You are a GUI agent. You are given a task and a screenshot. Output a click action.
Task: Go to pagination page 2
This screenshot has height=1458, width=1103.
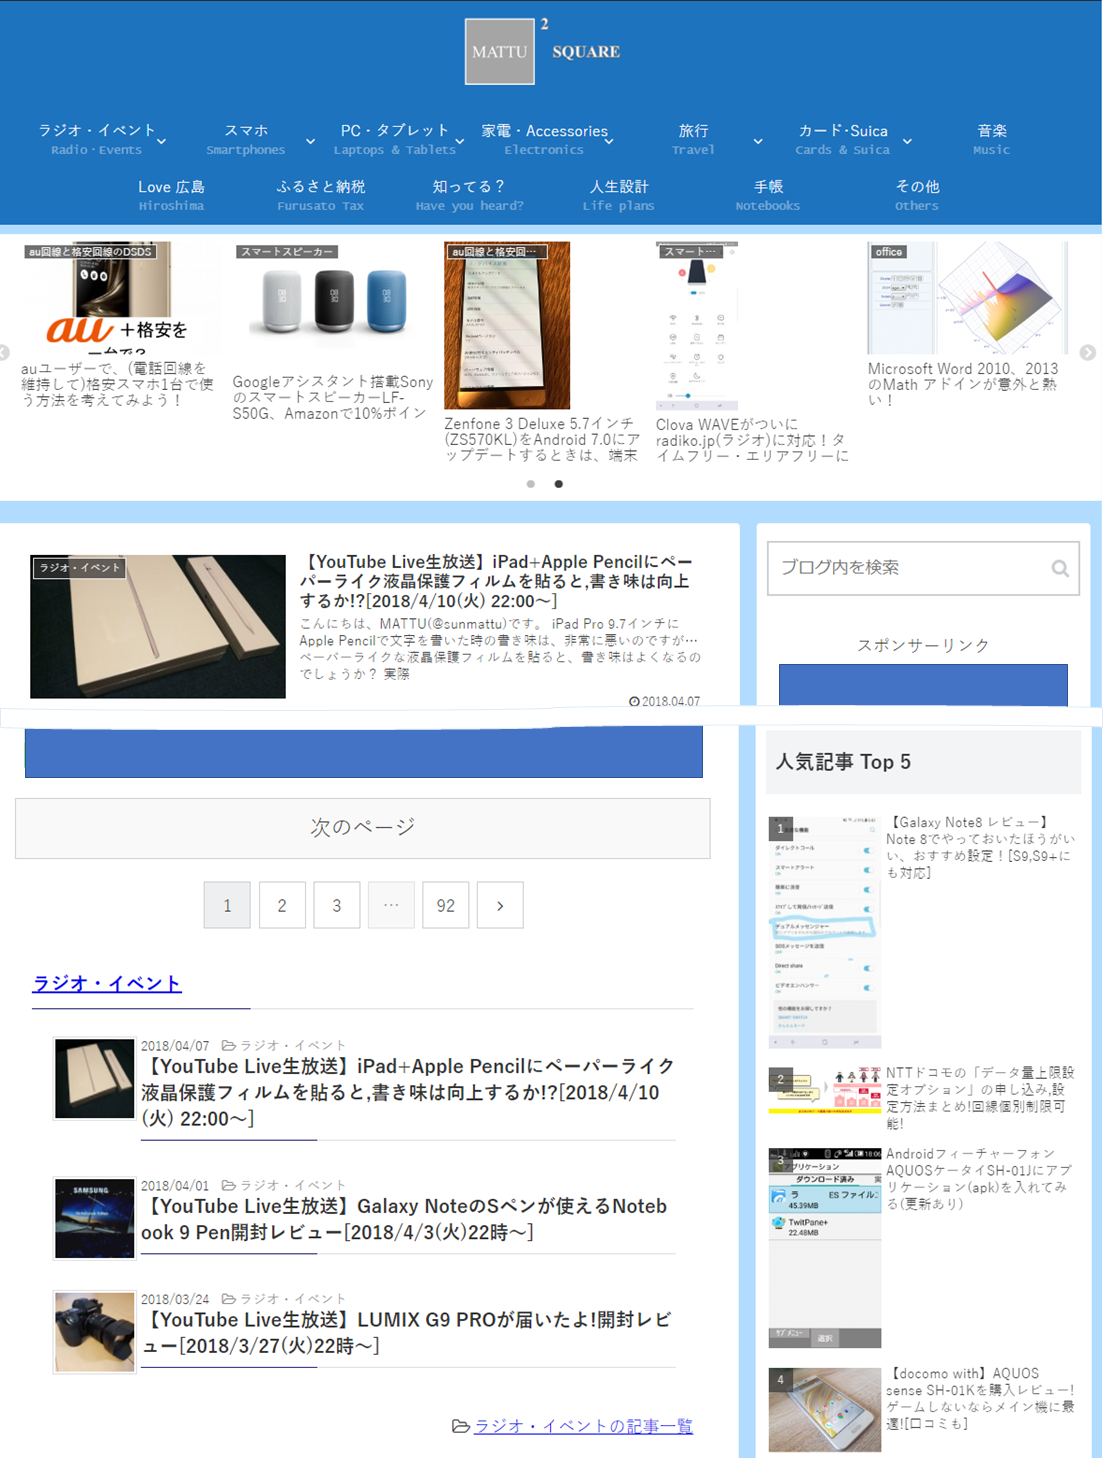click(x=282, y=905)
